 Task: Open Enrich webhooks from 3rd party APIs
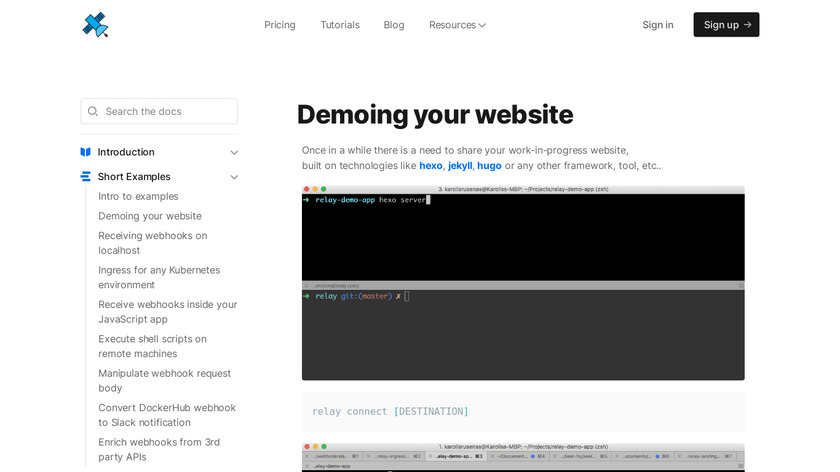(x=159, y=449)
